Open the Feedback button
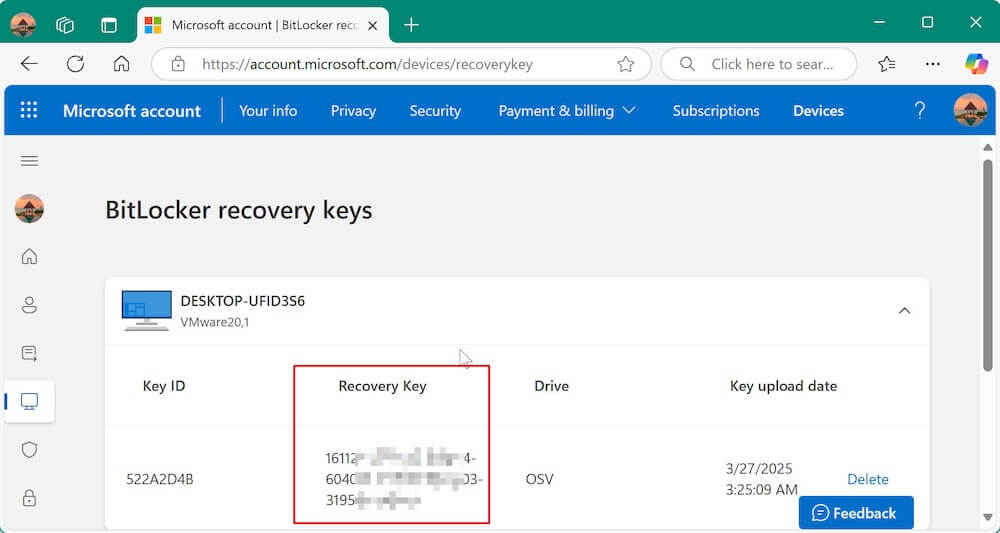The width and height of the screenshot is (1000, 533). (856, 513)
